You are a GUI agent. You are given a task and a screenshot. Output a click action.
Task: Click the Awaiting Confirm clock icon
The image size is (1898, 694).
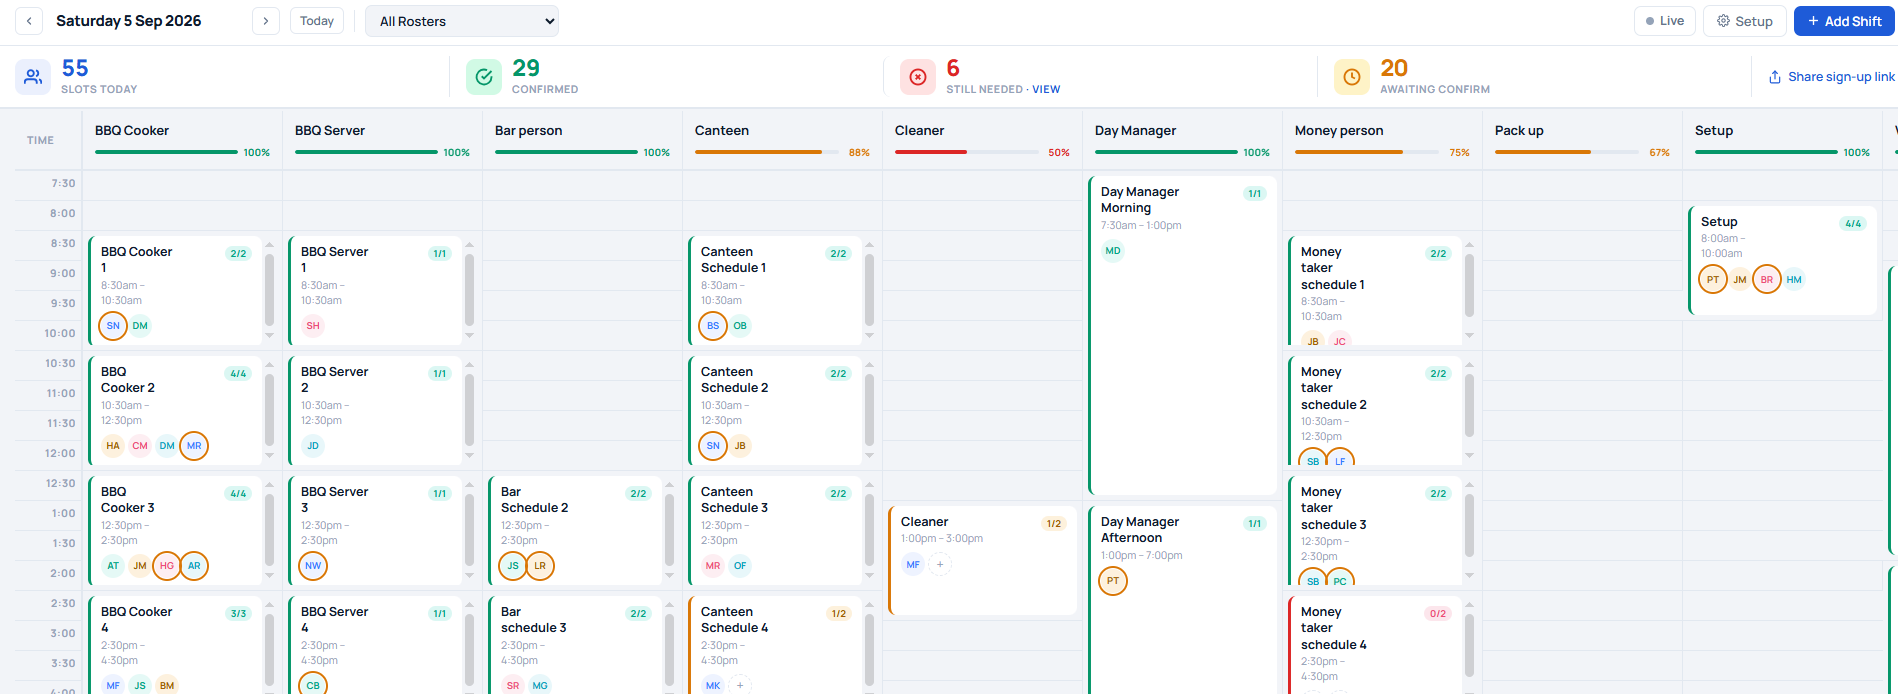[x=1352, y=77]
